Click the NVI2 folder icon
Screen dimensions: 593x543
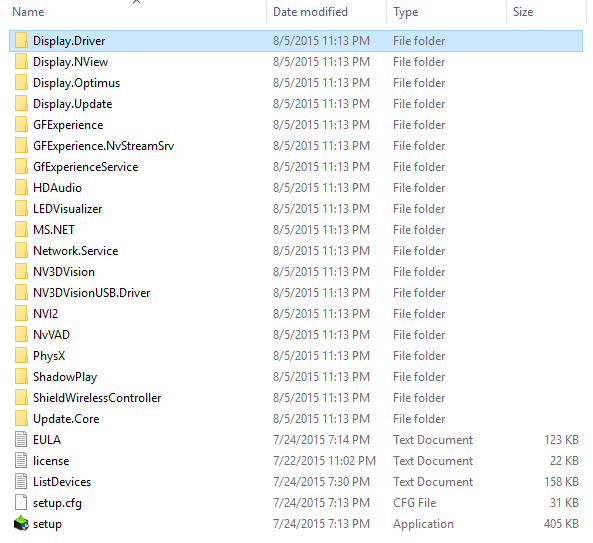coord(21,313)
